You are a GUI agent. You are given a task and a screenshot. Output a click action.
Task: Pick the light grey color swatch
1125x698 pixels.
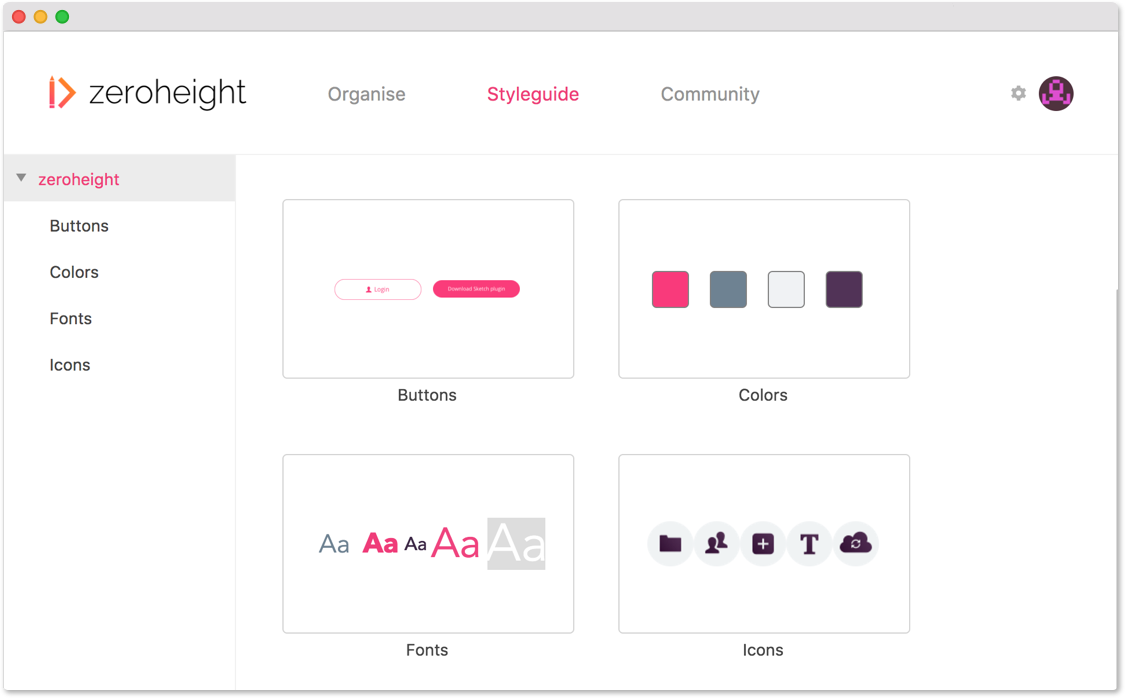(x=786, y=289)
